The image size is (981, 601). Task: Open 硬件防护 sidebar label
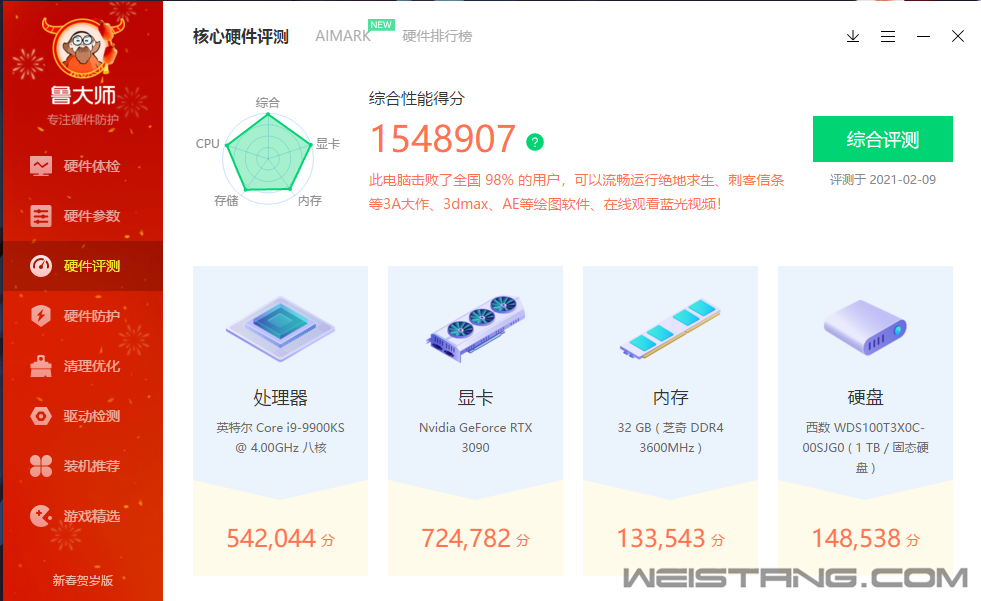[91, 316]
